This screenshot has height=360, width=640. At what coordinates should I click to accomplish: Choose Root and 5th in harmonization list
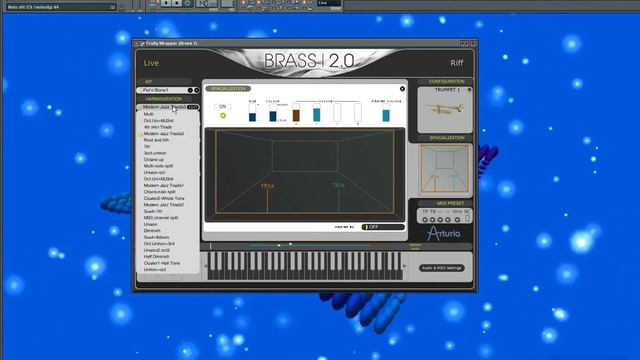[x=156, y=140]
